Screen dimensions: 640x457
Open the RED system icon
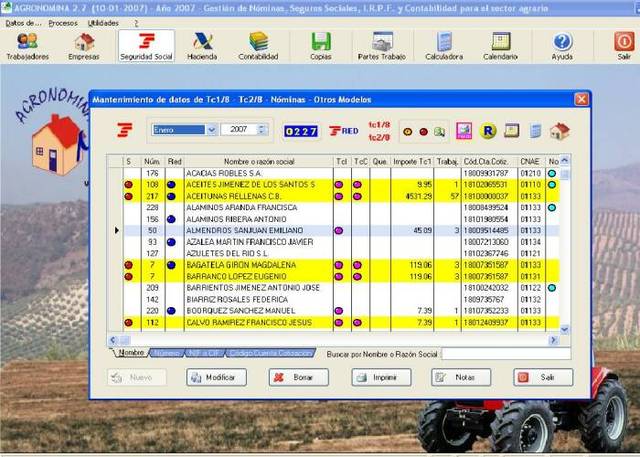click(x=344, y=131)
